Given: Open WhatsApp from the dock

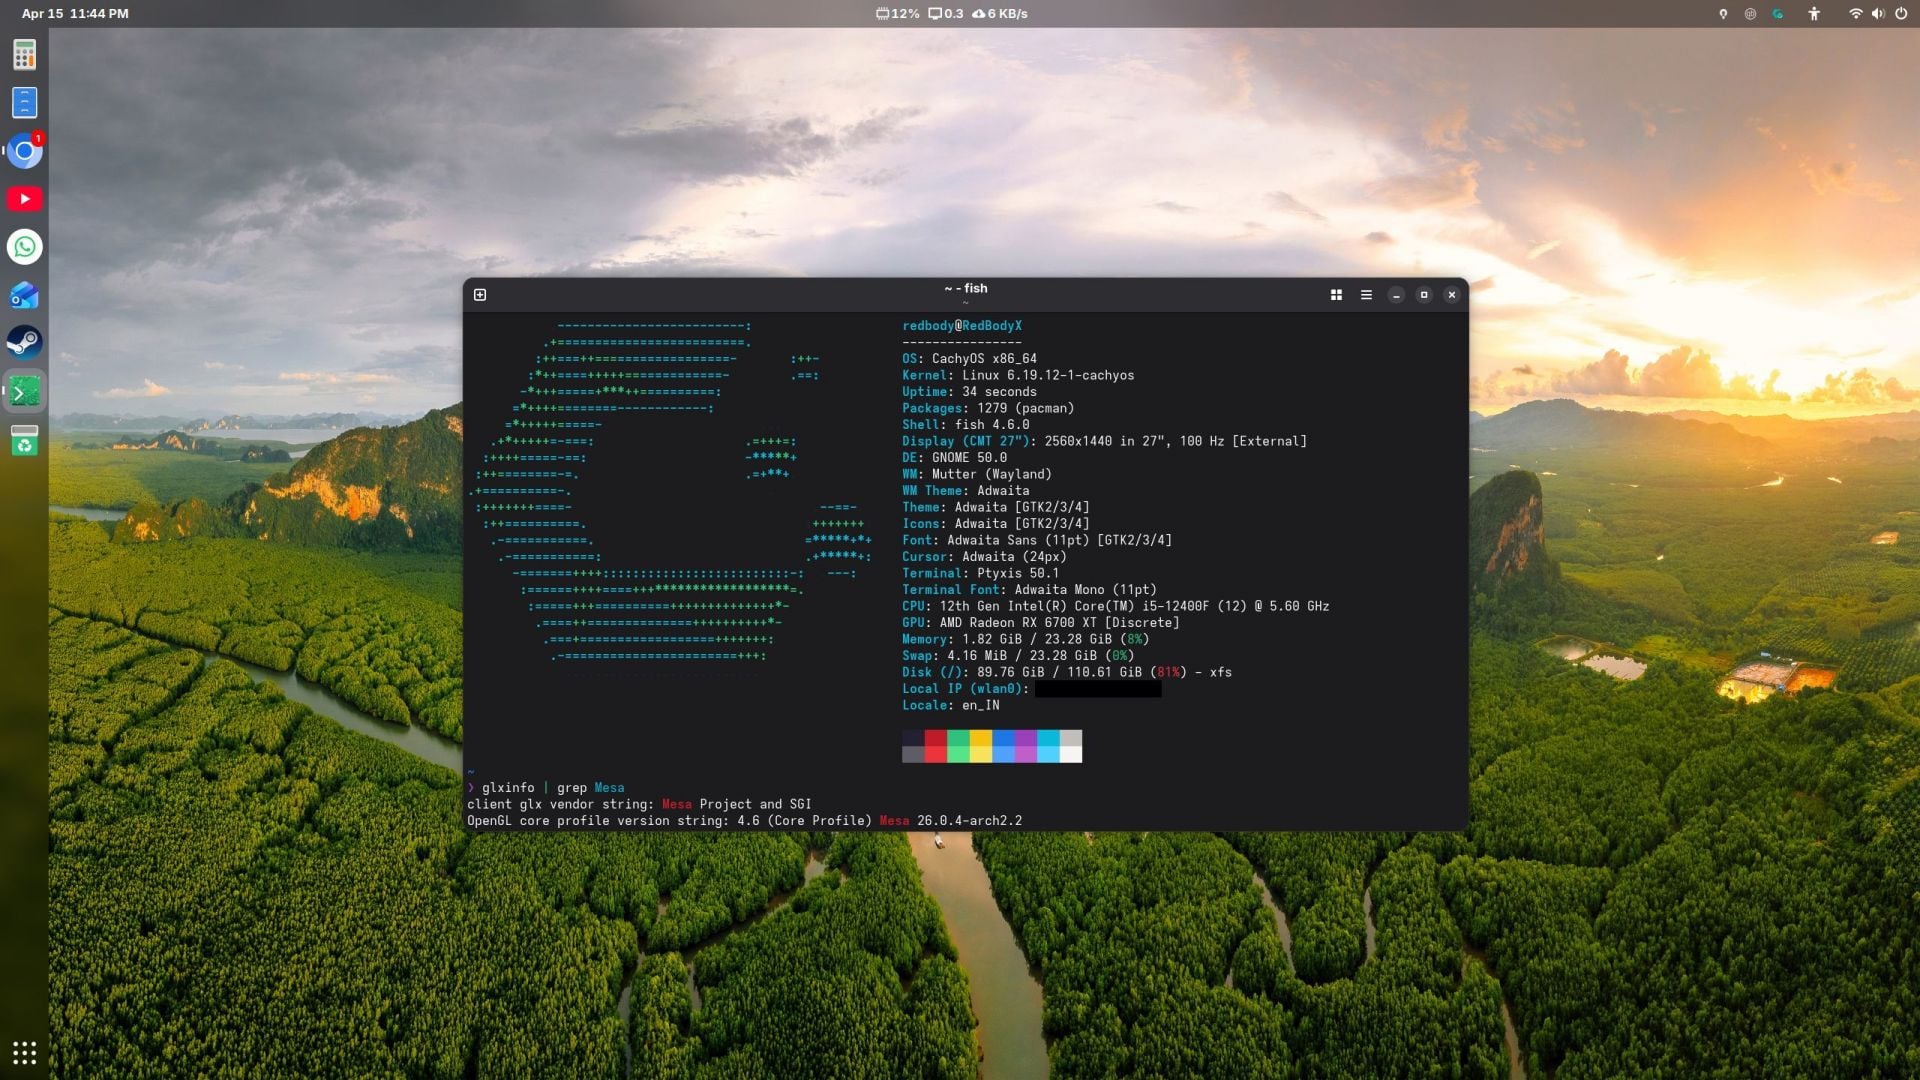Looking at the screenshot, I should coord(24,247).
